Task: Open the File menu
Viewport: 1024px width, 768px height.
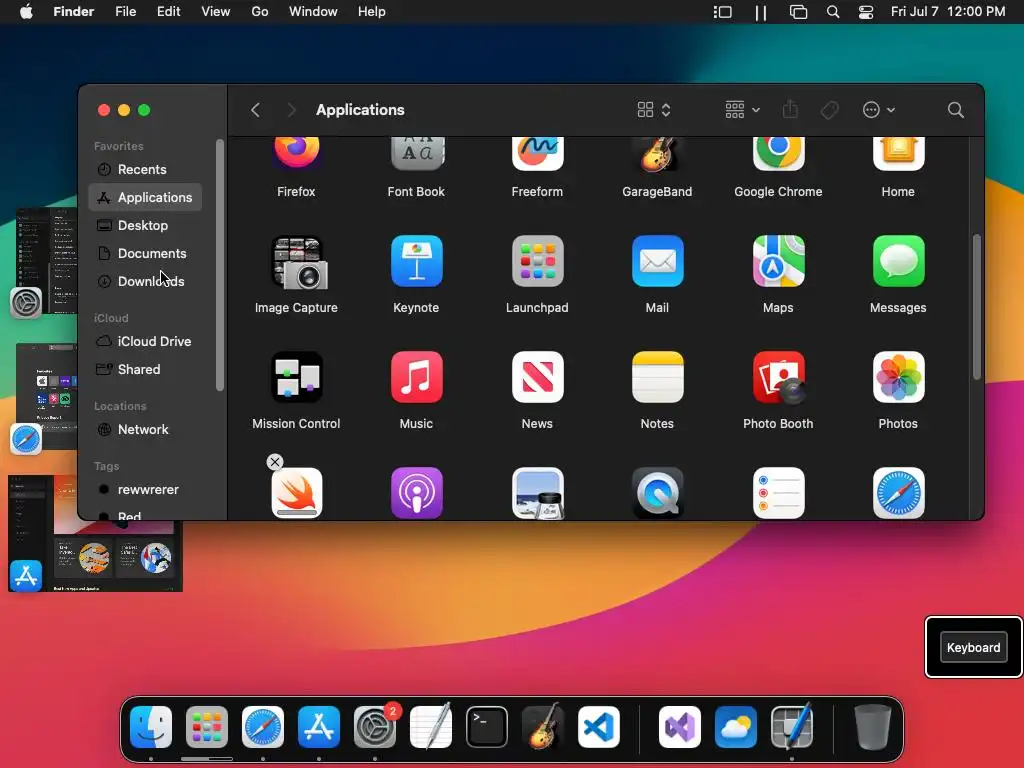Action: [125, 12]
